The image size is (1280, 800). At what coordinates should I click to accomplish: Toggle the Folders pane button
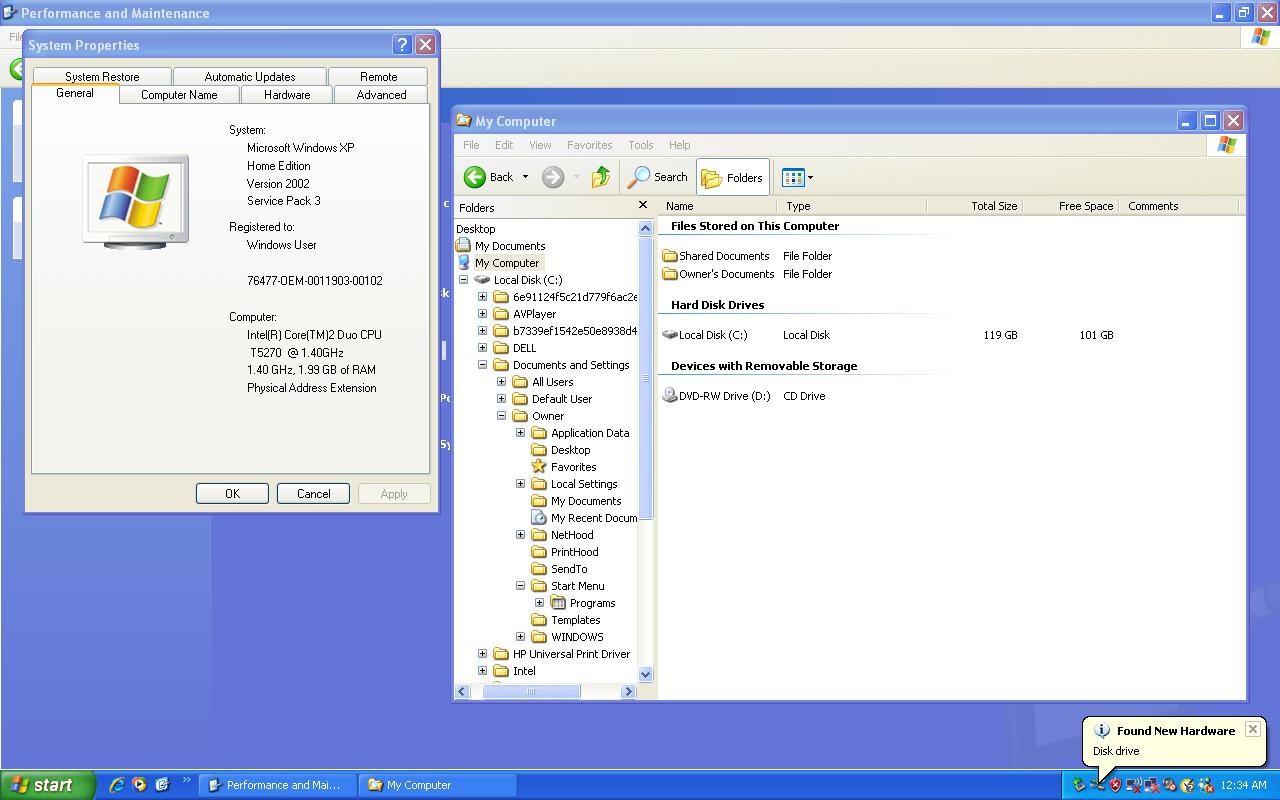click(733, 177)
